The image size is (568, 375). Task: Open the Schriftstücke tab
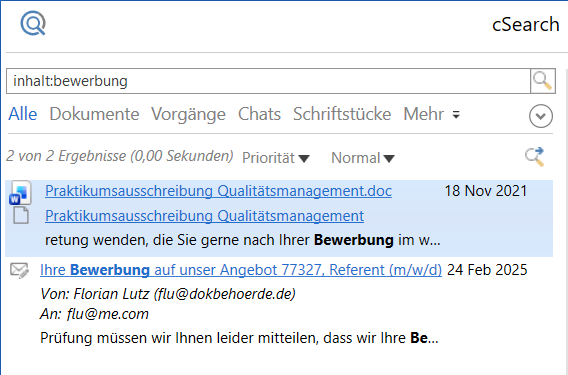tap(342, 114)
